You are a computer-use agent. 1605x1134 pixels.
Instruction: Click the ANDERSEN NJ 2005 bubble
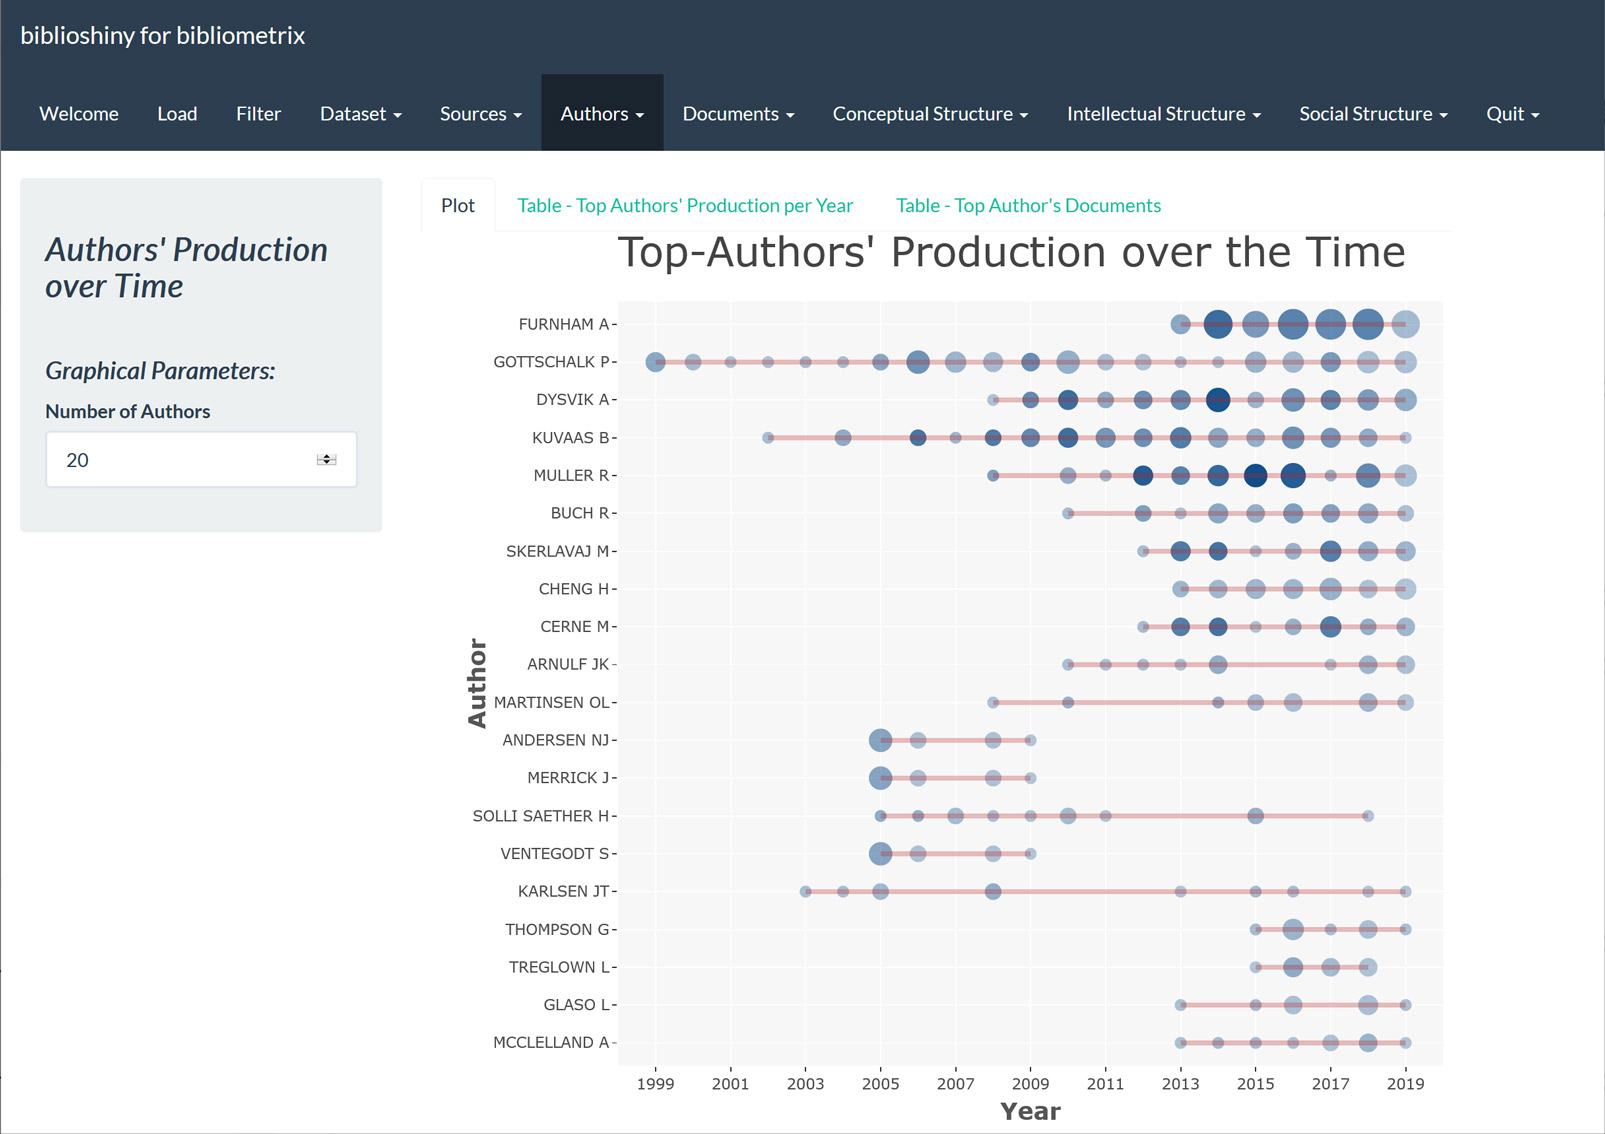(880, 740)
